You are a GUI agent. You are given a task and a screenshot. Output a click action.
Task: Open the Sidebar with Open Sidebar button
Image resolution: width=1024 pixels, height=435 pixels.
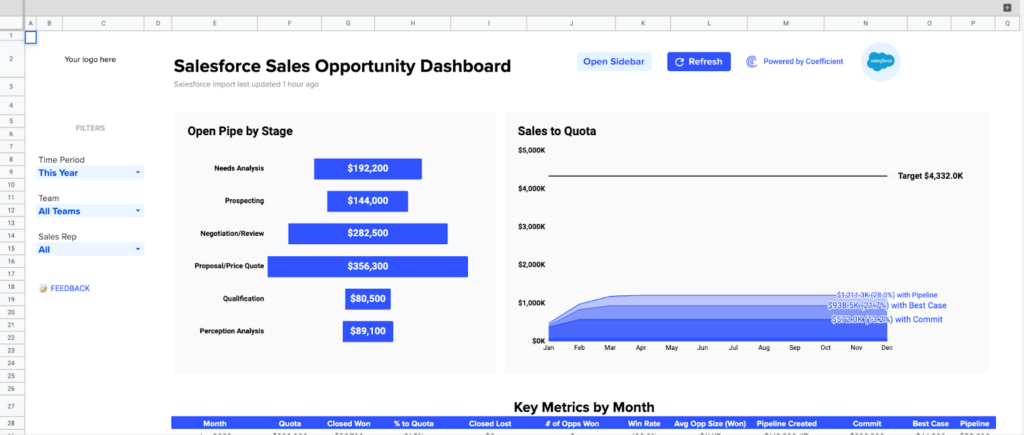(614, 62)
